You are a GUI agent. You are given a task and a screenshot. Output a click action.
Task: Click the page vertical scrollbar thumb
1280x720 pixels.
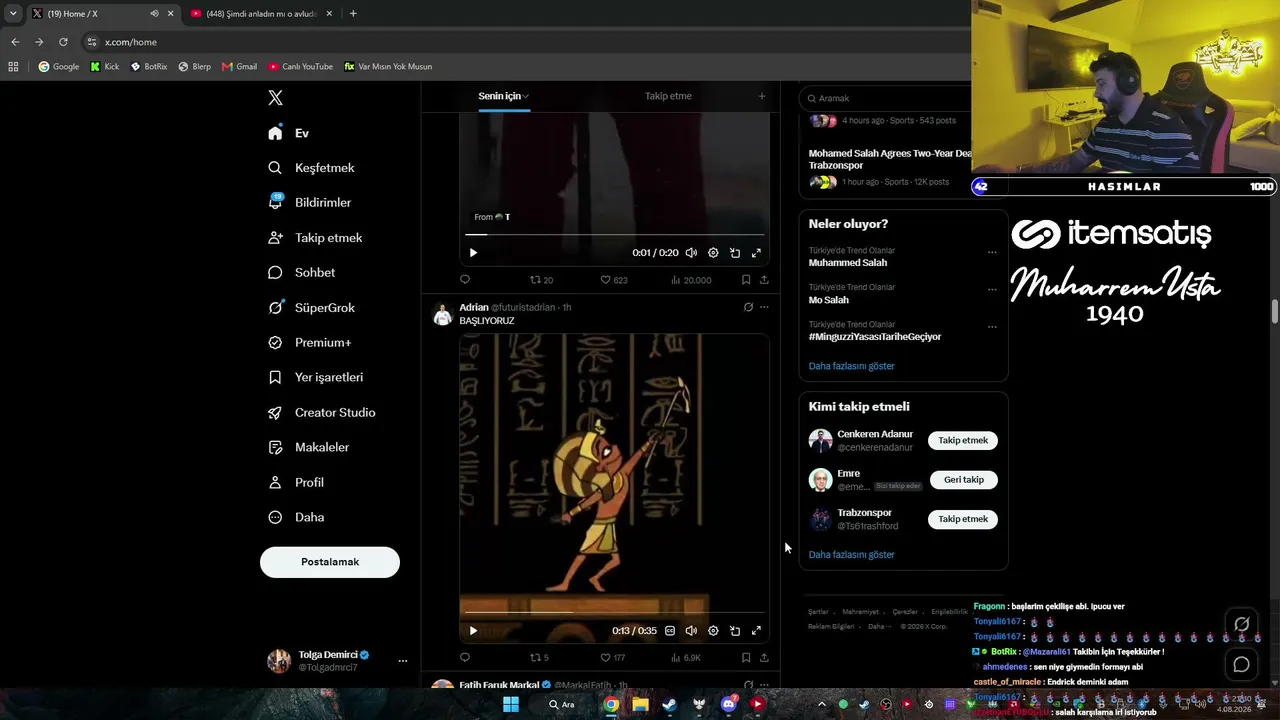click(1275, 311)
